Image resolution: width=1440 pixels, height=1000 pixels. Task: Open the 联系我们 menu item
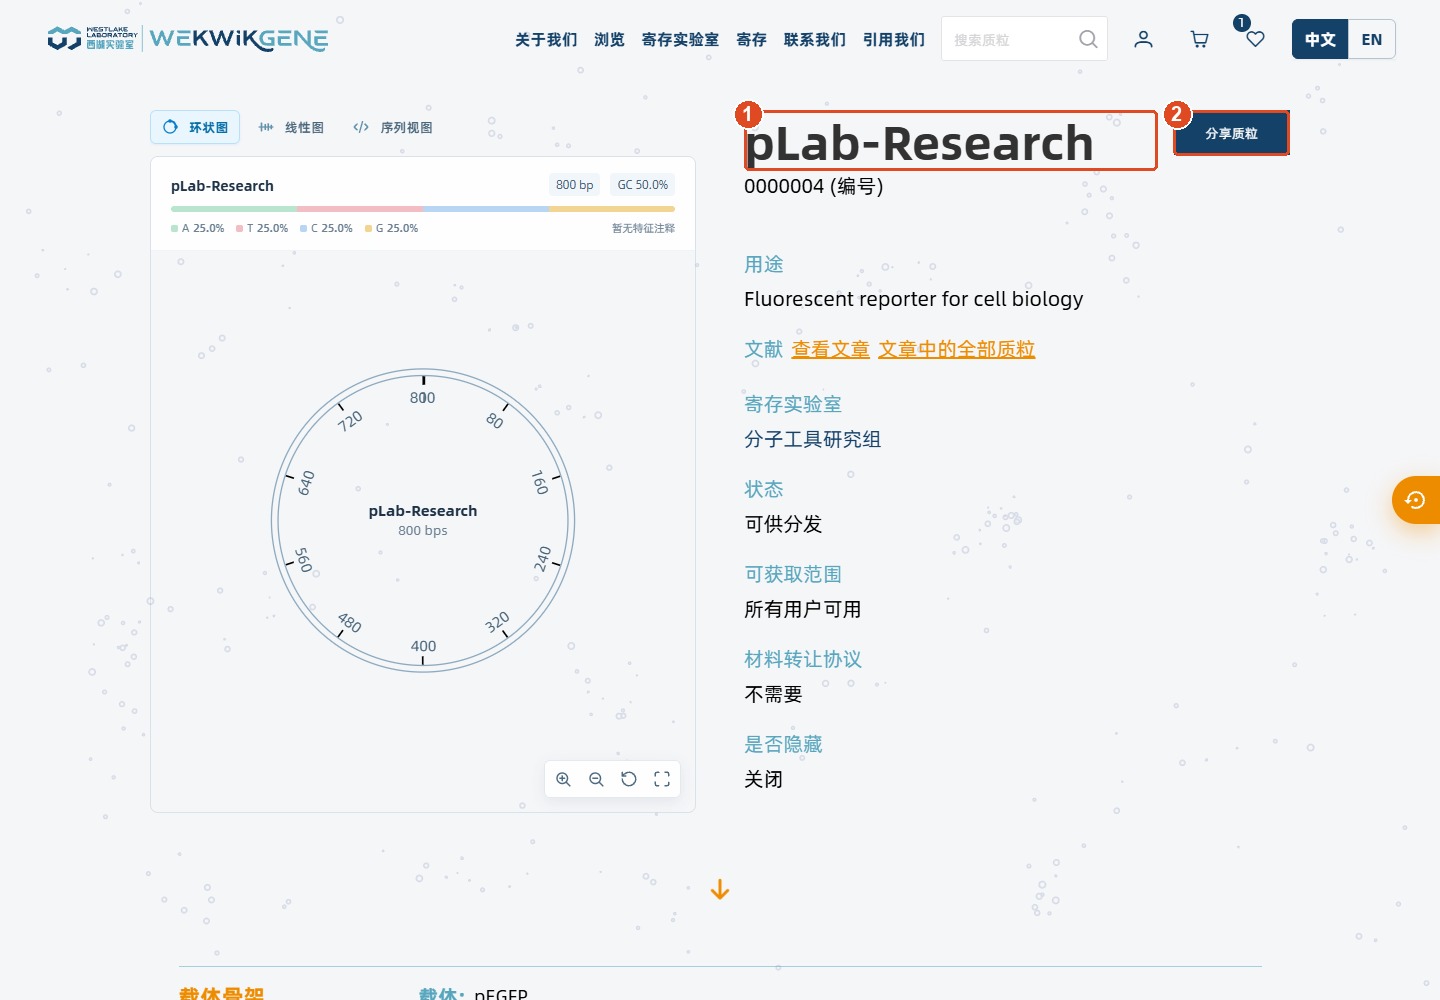pos(815,39)
